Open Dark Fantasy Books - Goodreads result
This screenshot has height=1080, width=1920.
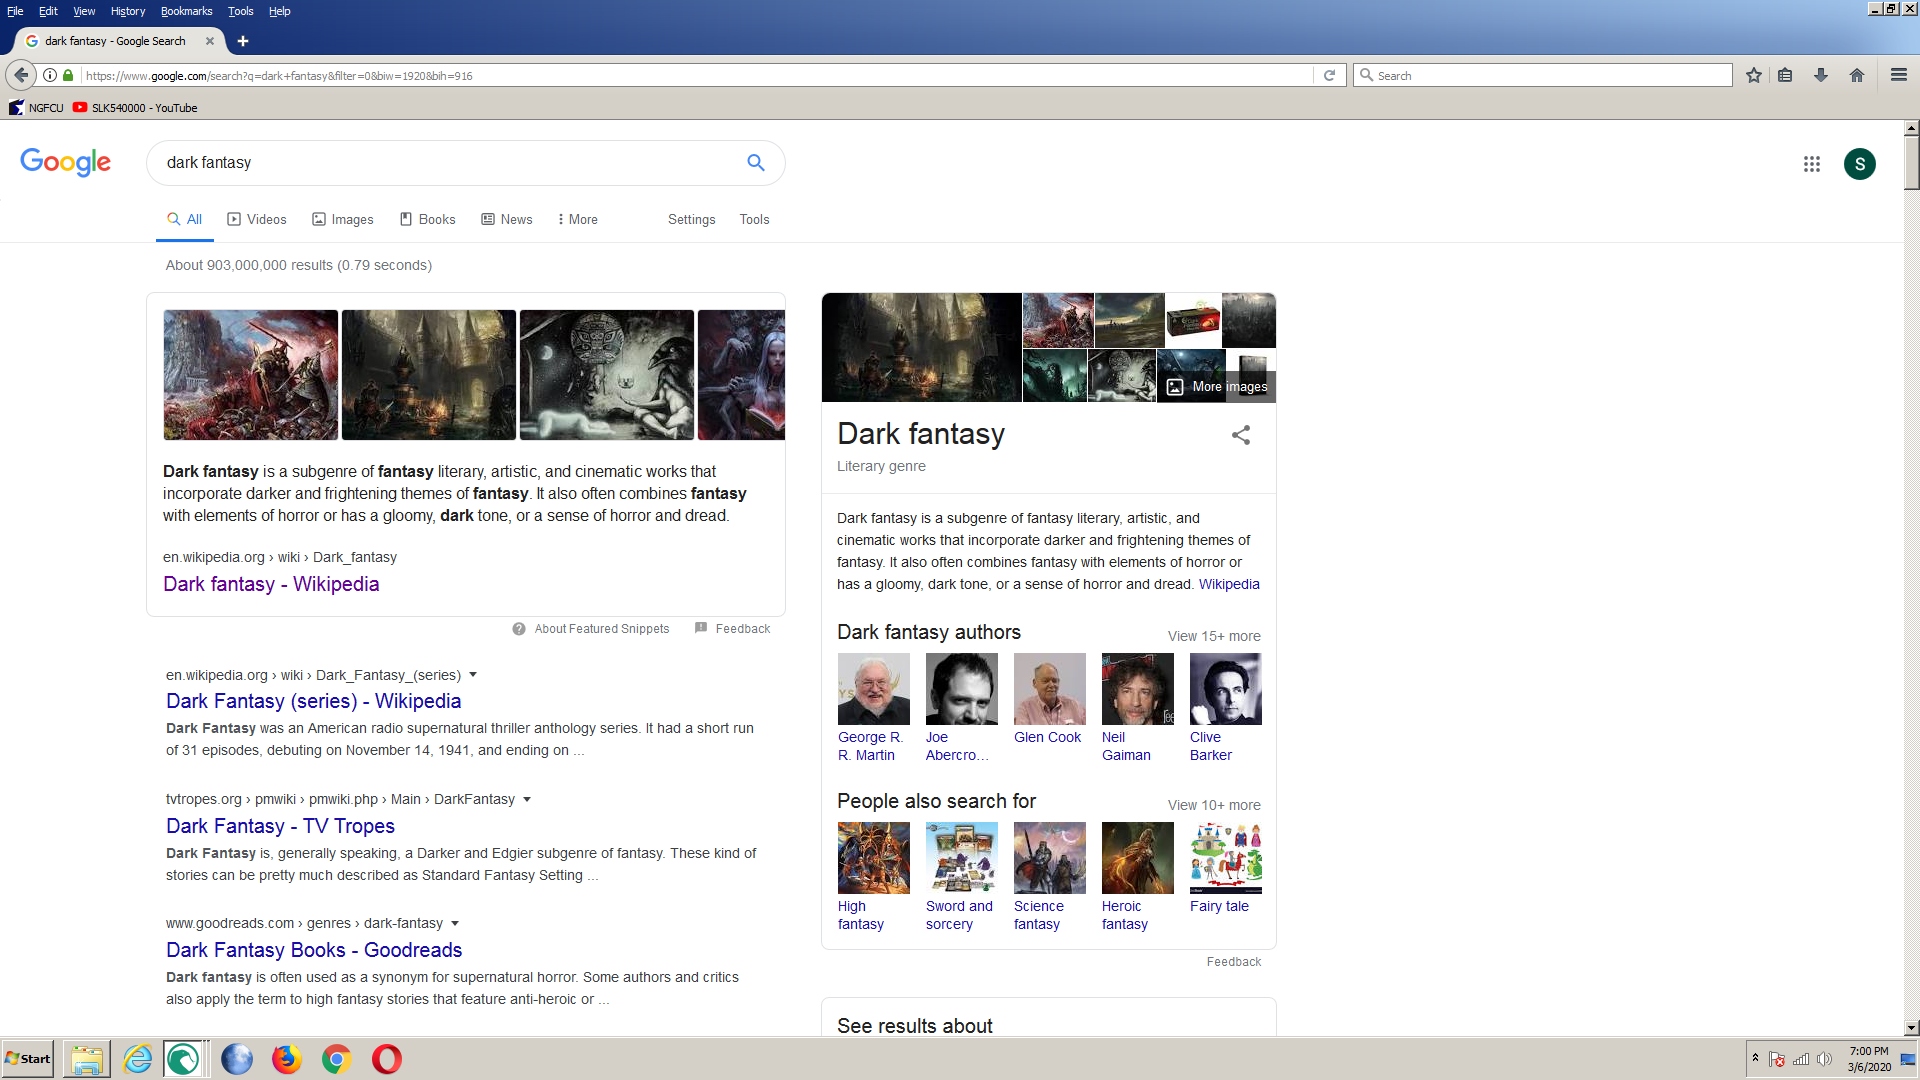[x=314, y=950]
